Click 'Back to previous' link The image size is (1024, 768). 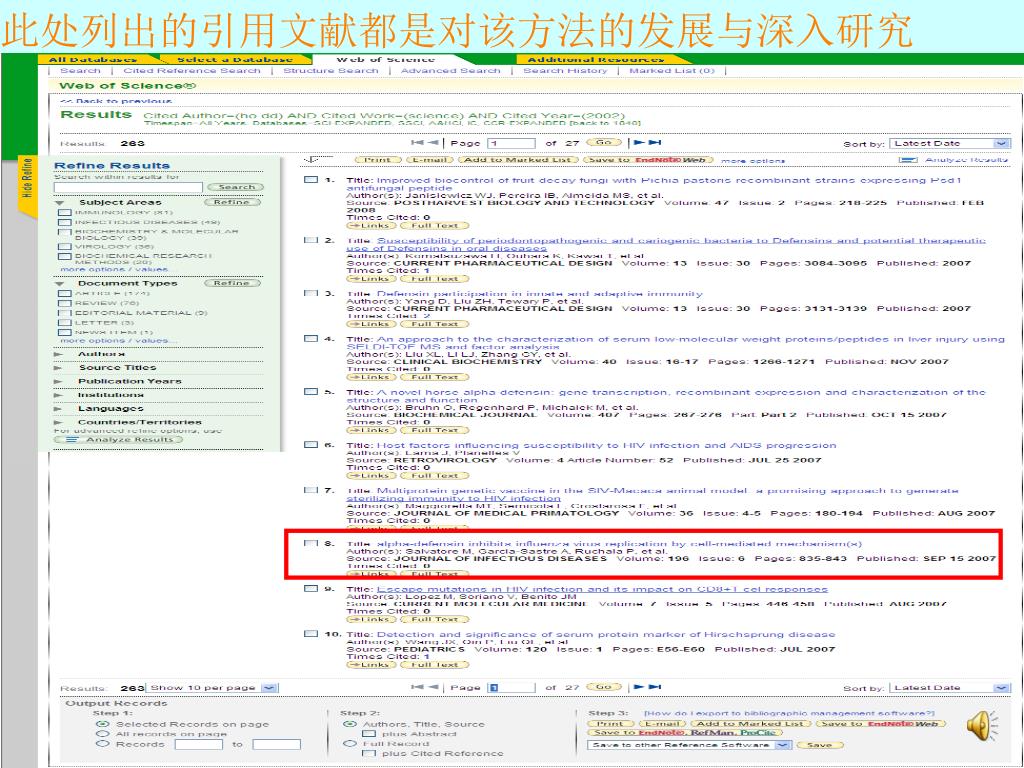point(116,101)
